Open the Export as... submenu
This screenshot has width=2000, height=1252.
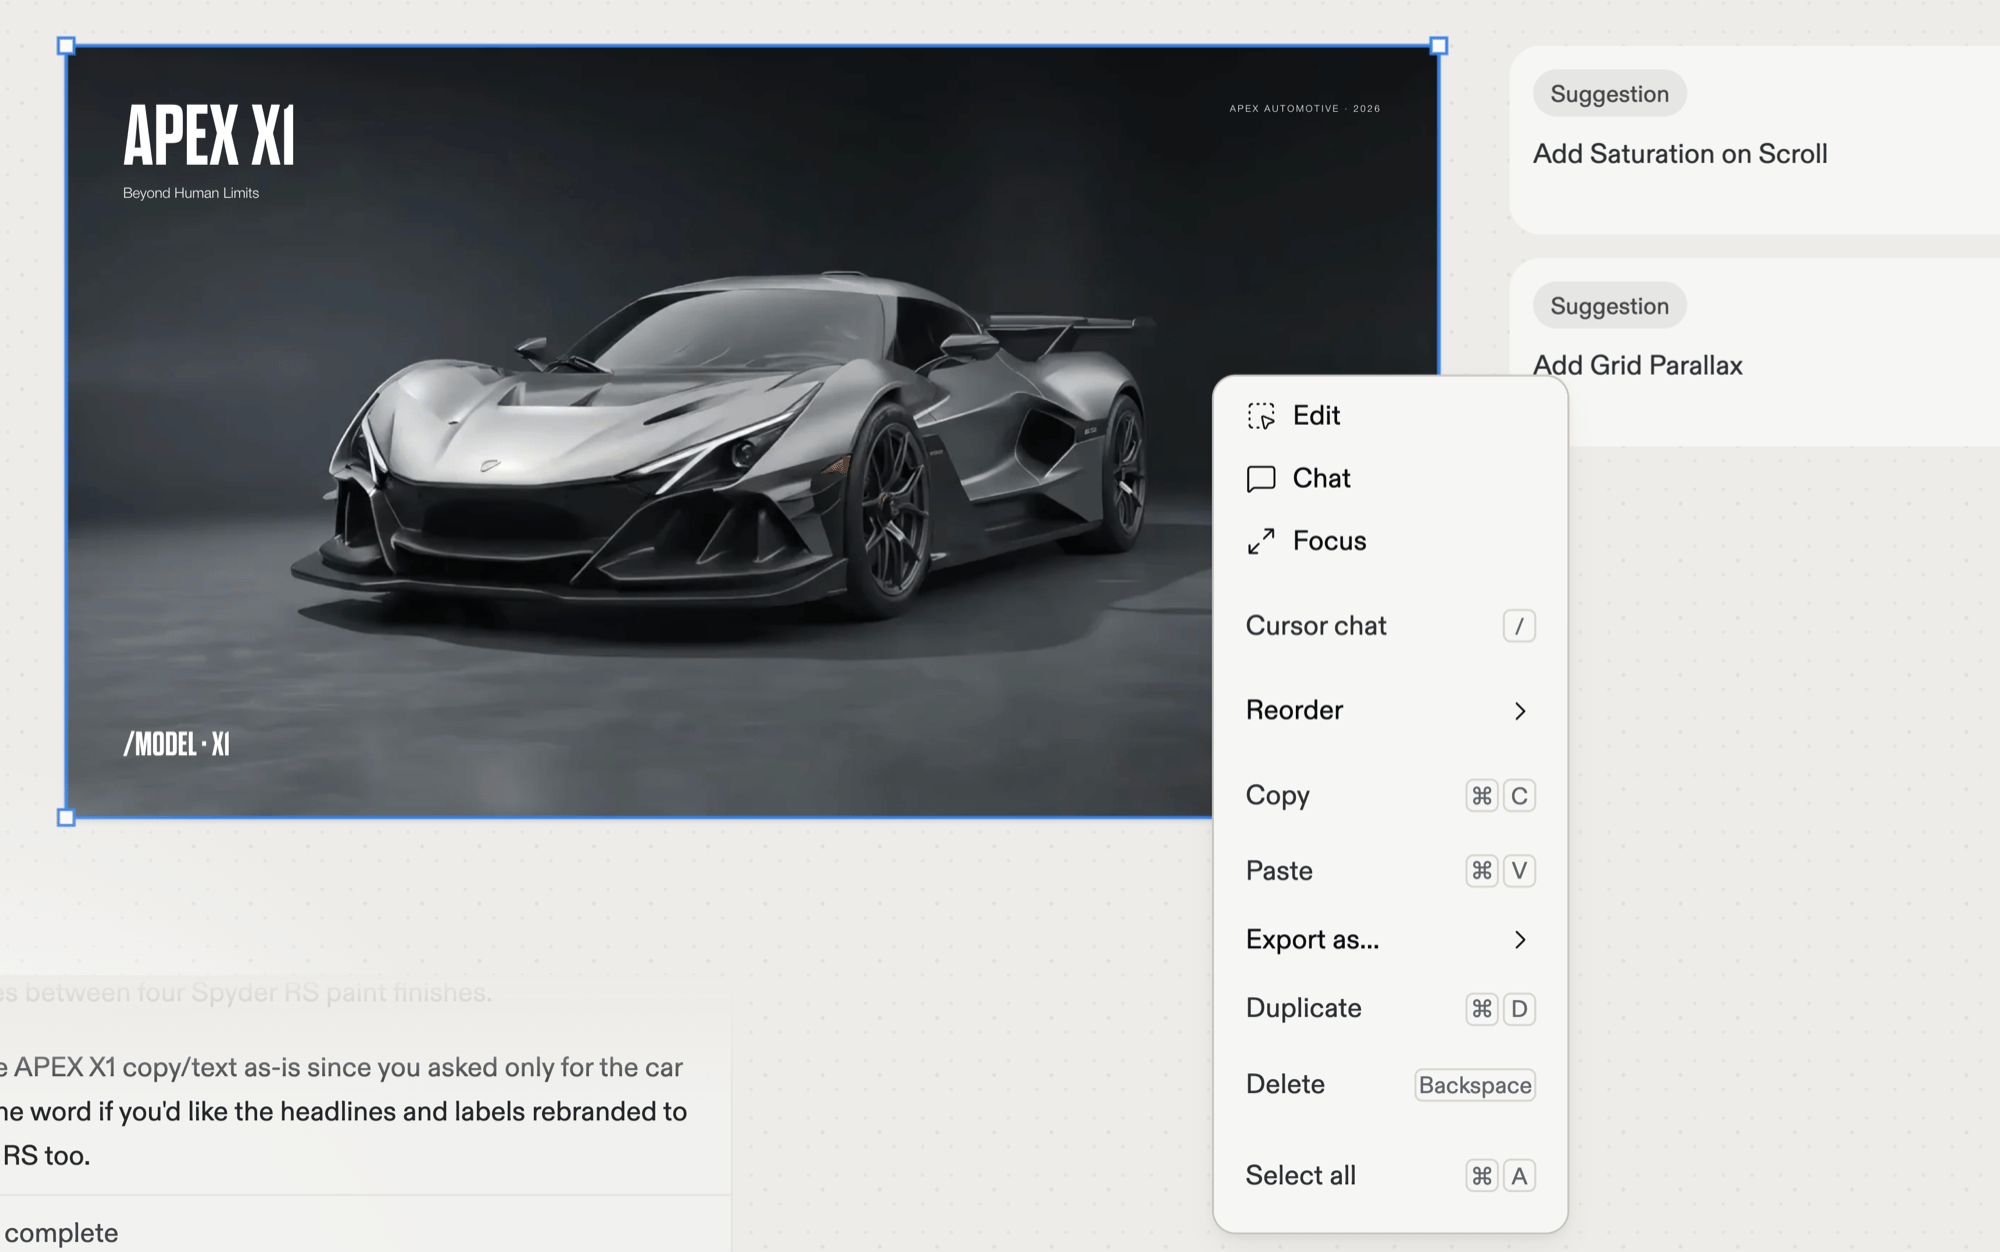coord(1390,940)
